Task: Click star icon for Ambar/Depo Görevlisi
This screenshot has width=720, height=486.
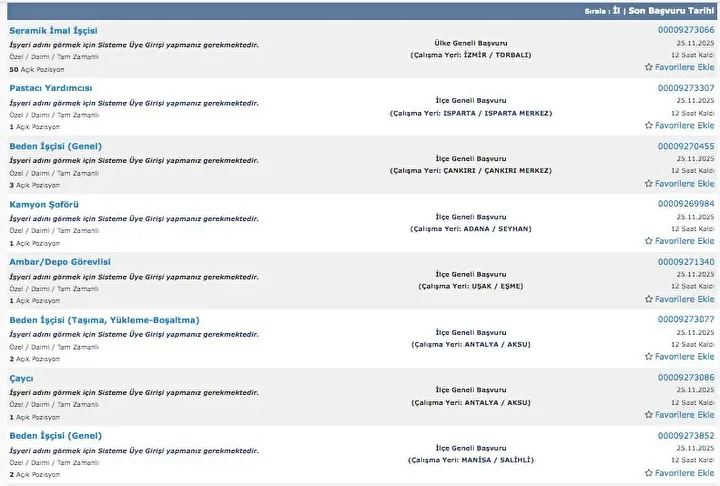Action: pyautogui.click(x=649, y=299)
